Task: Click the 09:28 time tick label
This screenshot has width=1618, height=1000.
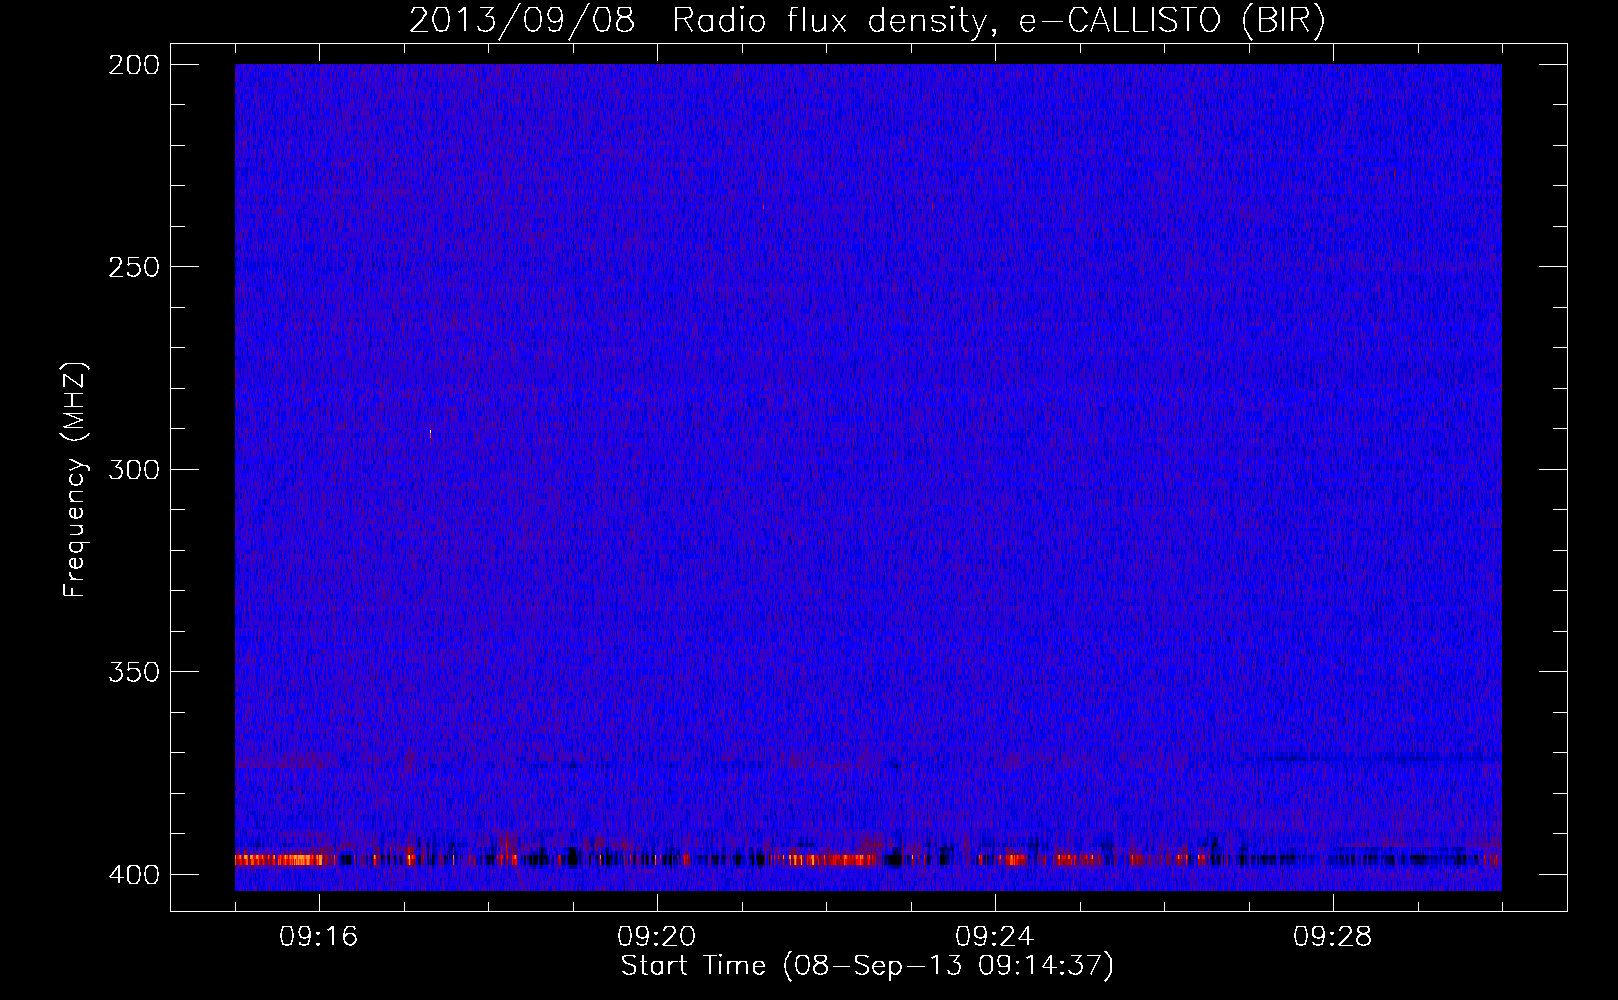Action: click(1333, 937)
